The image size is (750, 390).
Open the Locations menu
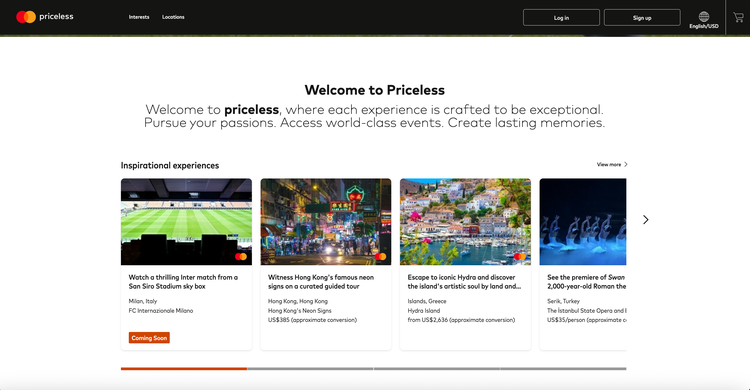(173, 17)
